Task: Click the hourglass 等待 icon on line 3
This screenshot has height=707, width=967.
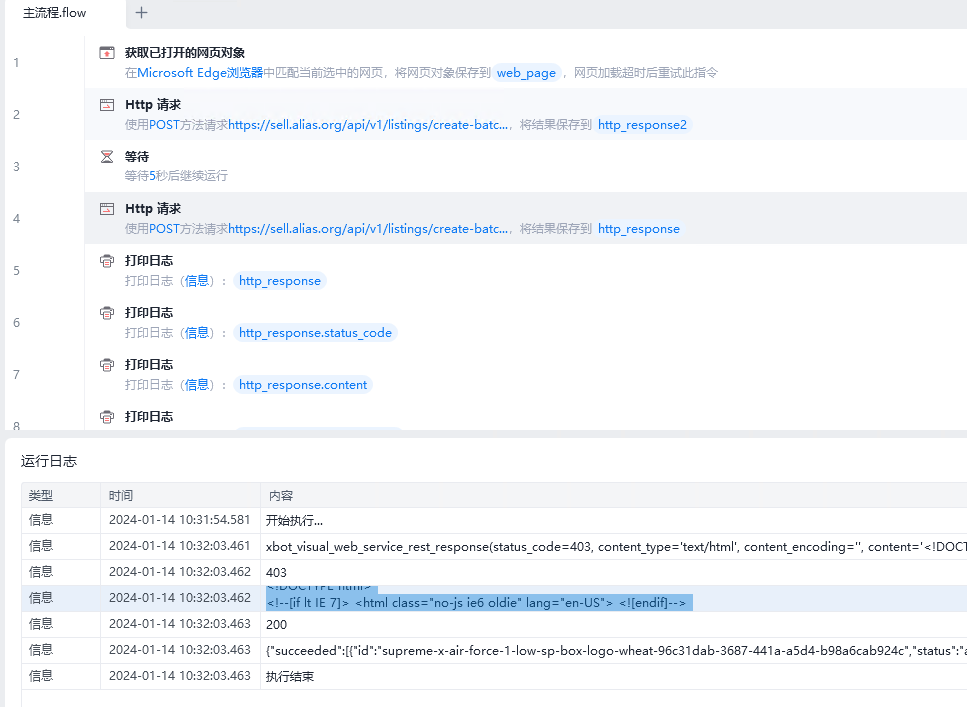Action: tap(107, 157)
